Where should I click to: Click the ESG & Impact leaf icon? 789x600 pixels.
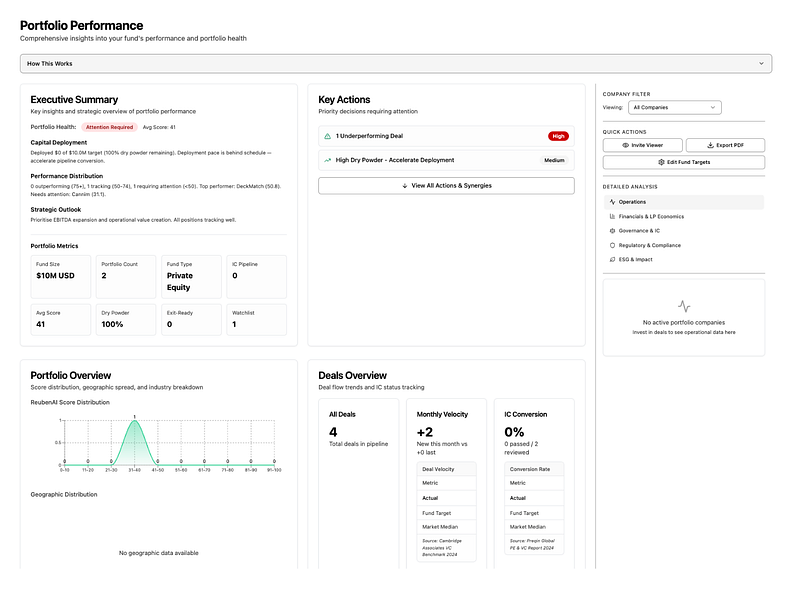[612, 260]
